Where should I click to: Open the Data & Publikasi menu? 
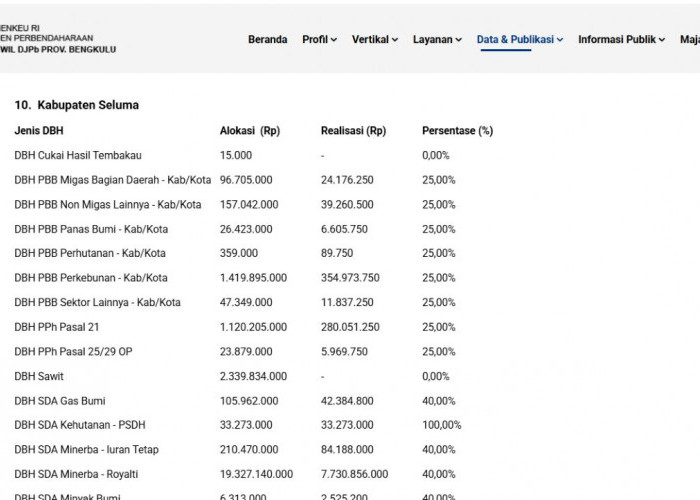(x=520, y=39)
